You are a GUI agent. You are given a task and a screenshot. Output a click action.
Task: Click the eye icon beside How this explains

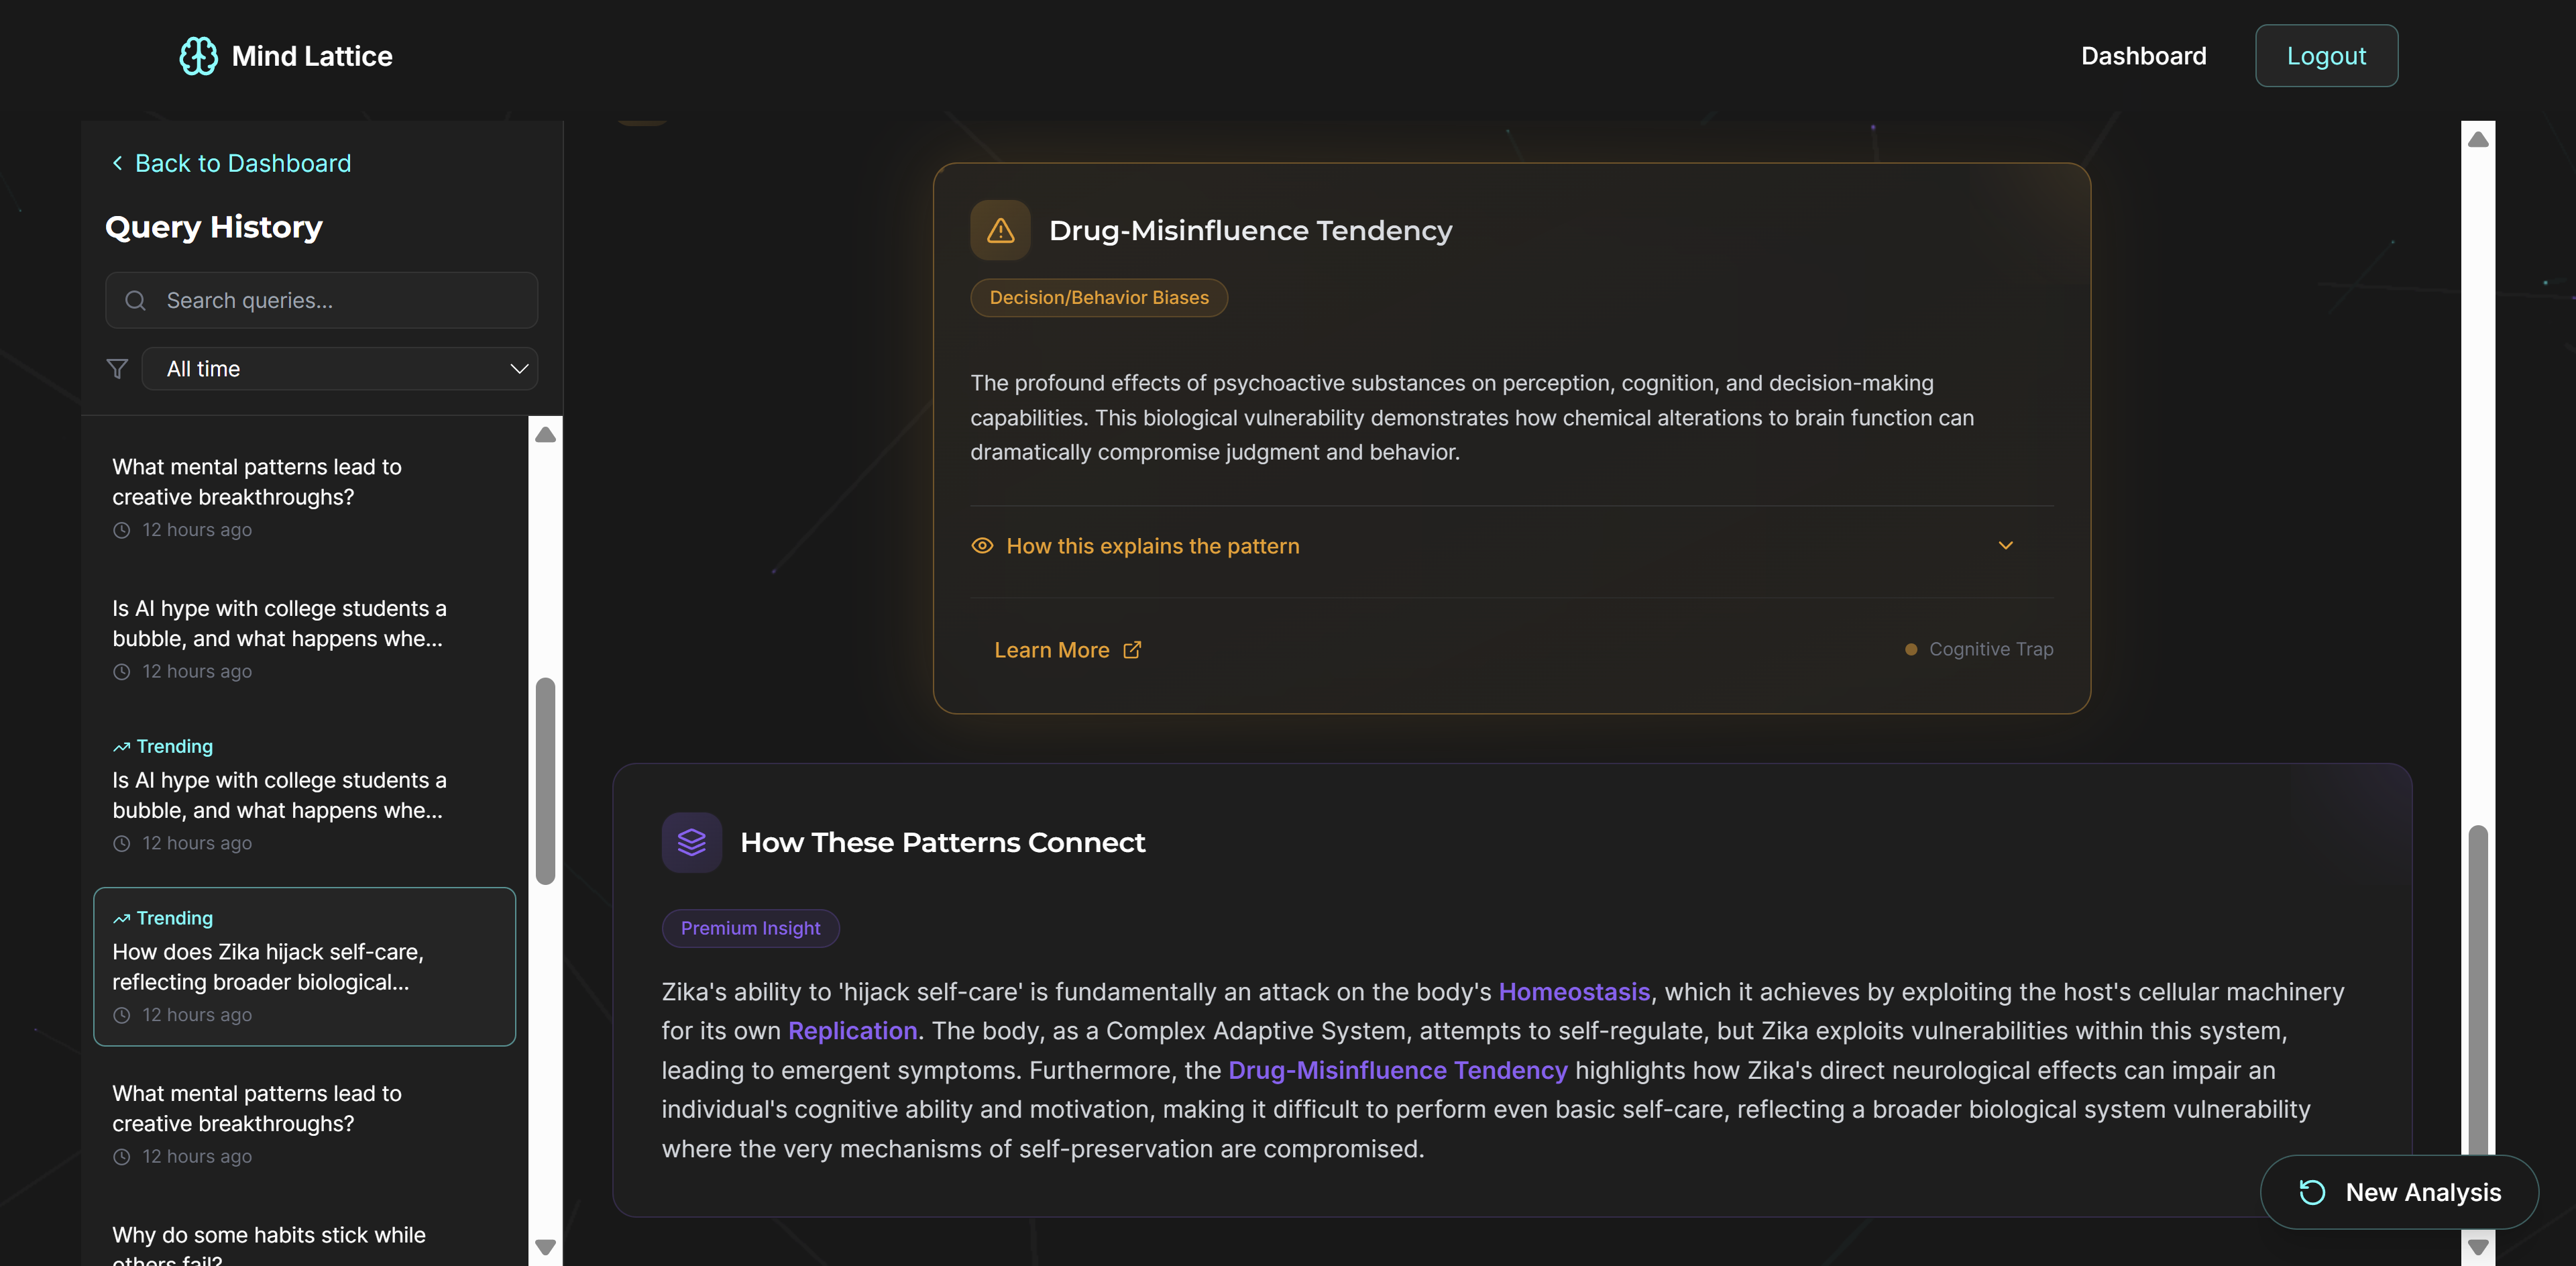tap(982, 546)
